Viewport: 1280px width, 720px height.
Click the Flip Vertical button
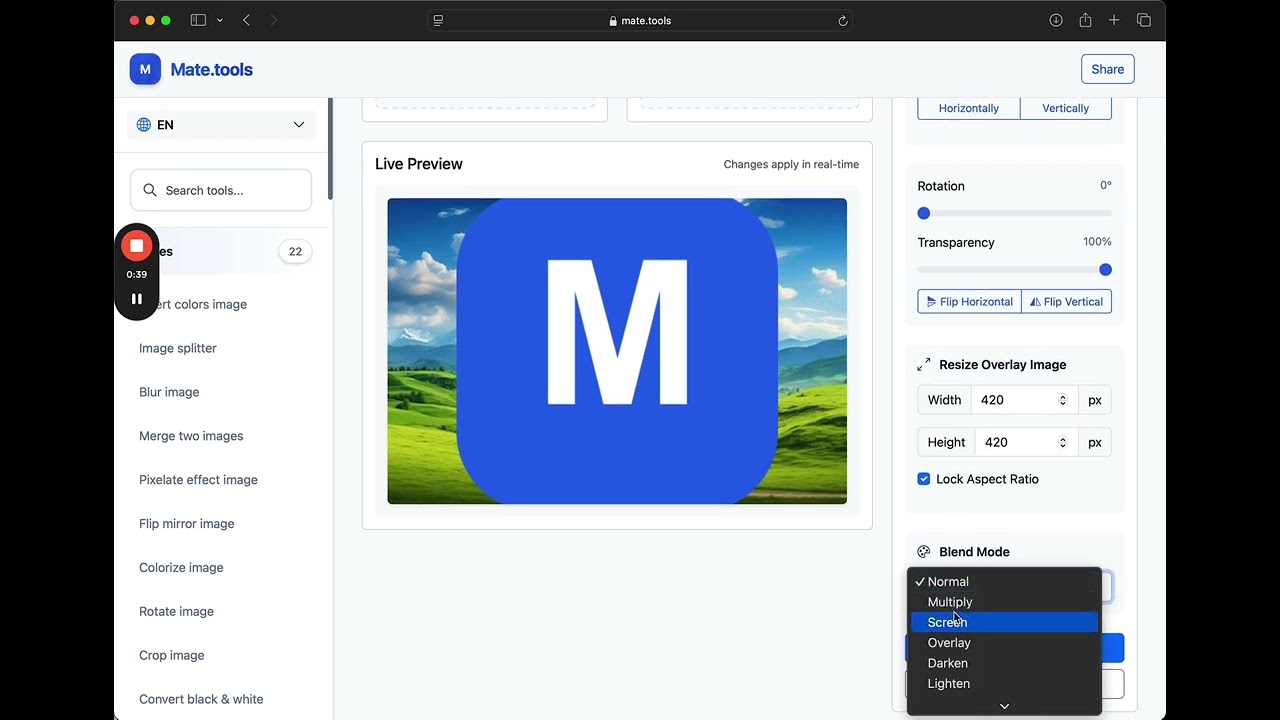click(1066, 301)
